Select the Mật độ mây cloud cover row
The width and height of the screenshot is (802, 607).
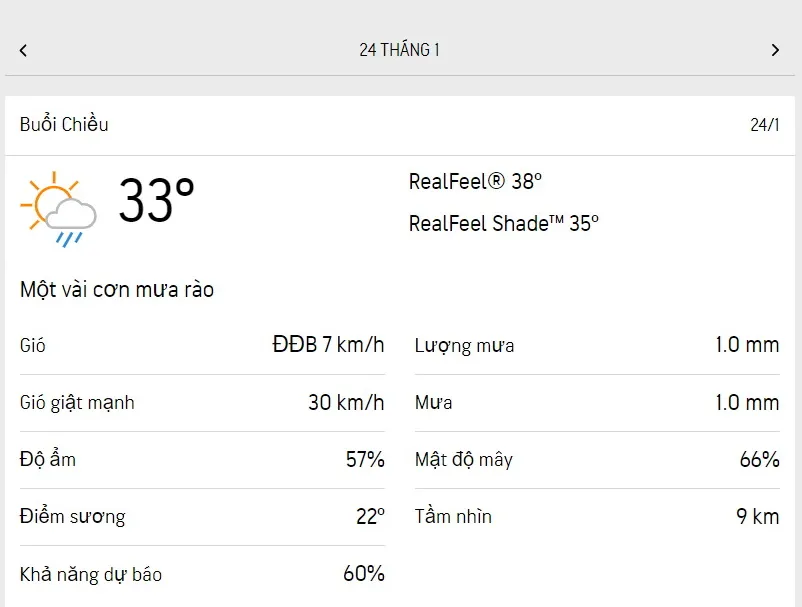[x=596, y=460]
